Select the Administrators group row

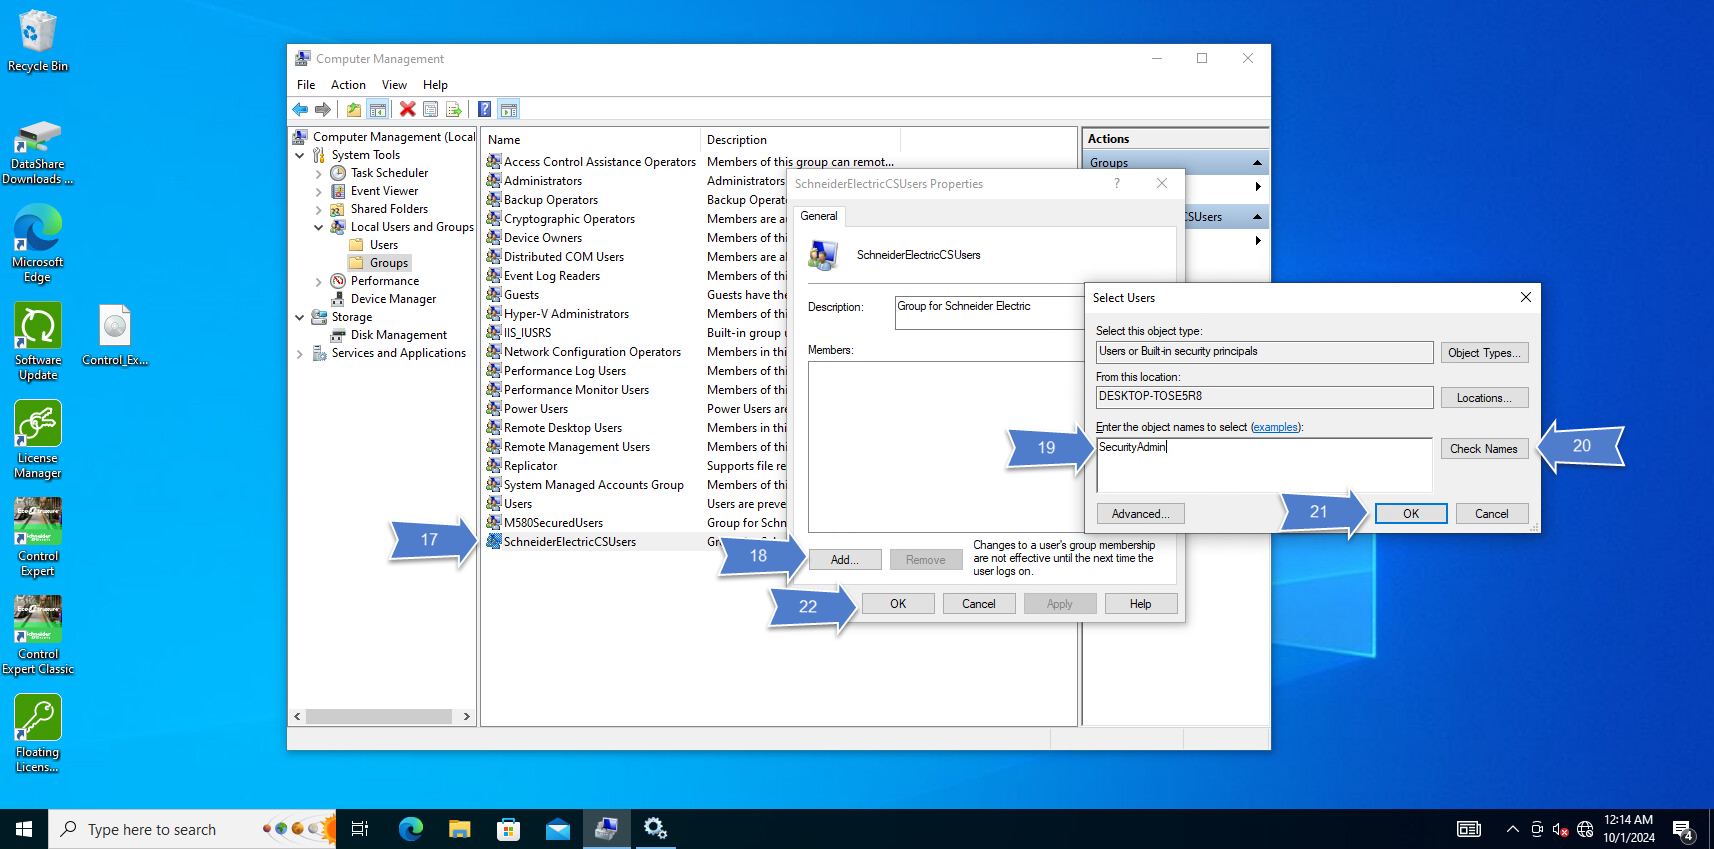pyautogui.click(x=543, y=181)
